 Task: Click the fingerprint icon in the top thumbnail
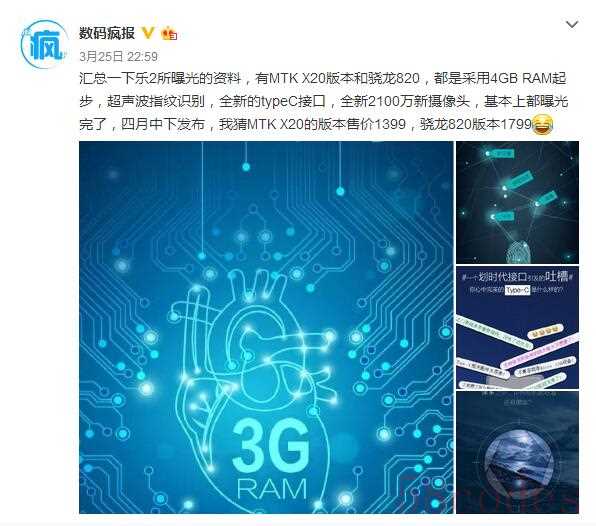(x=518, y=251)
